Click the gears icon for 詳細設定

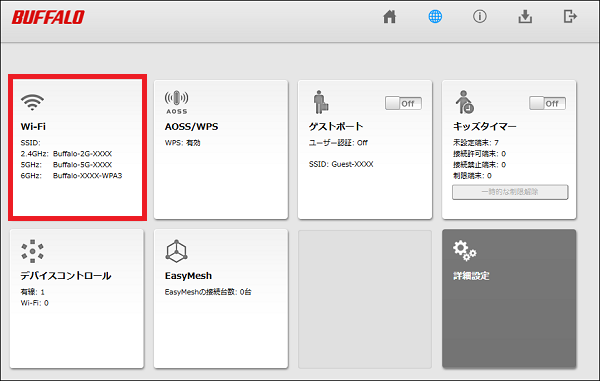click(x=465, y=251)
